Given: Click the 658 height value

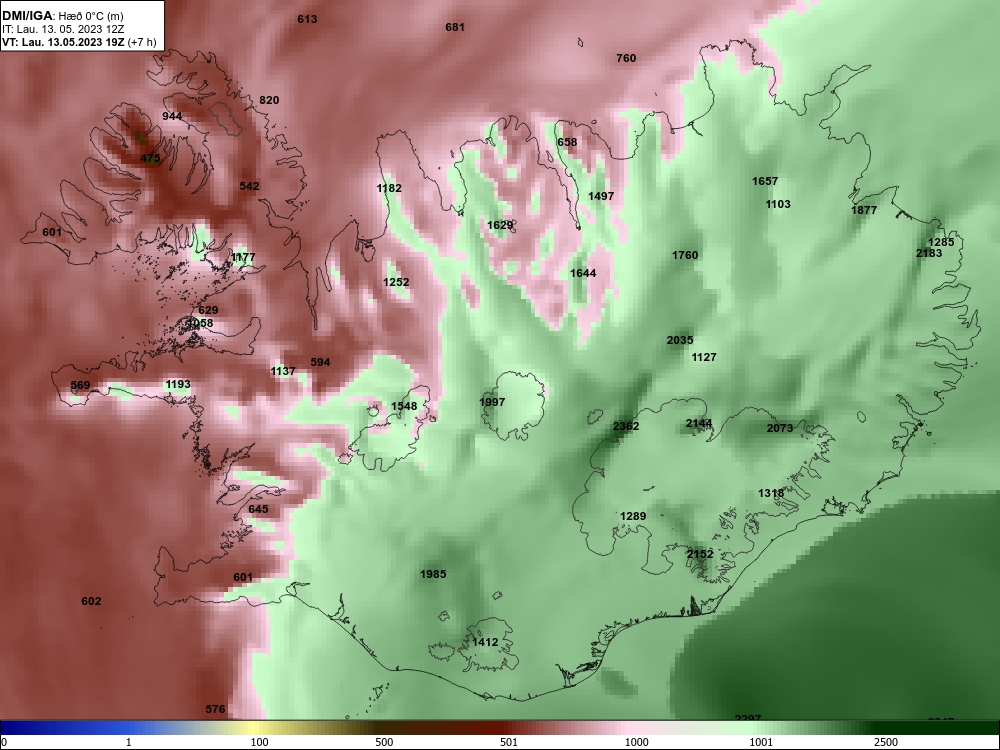Looking at the screenshot, I should [x=567, y=142].
